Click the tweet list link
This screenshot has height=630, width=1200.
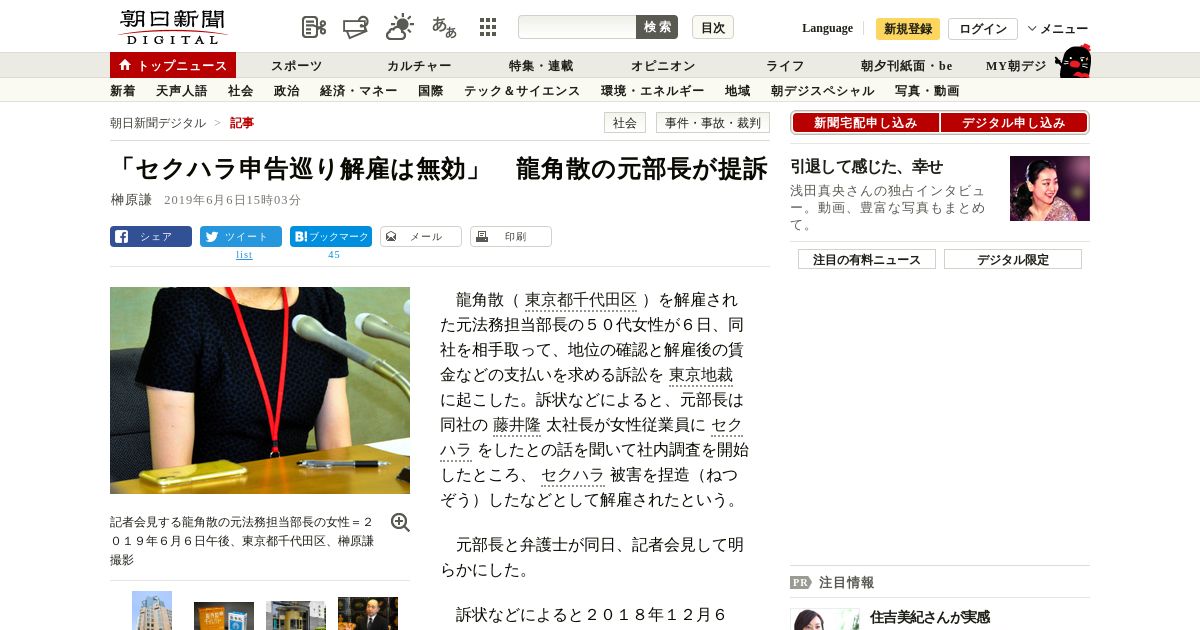[244, 255]
